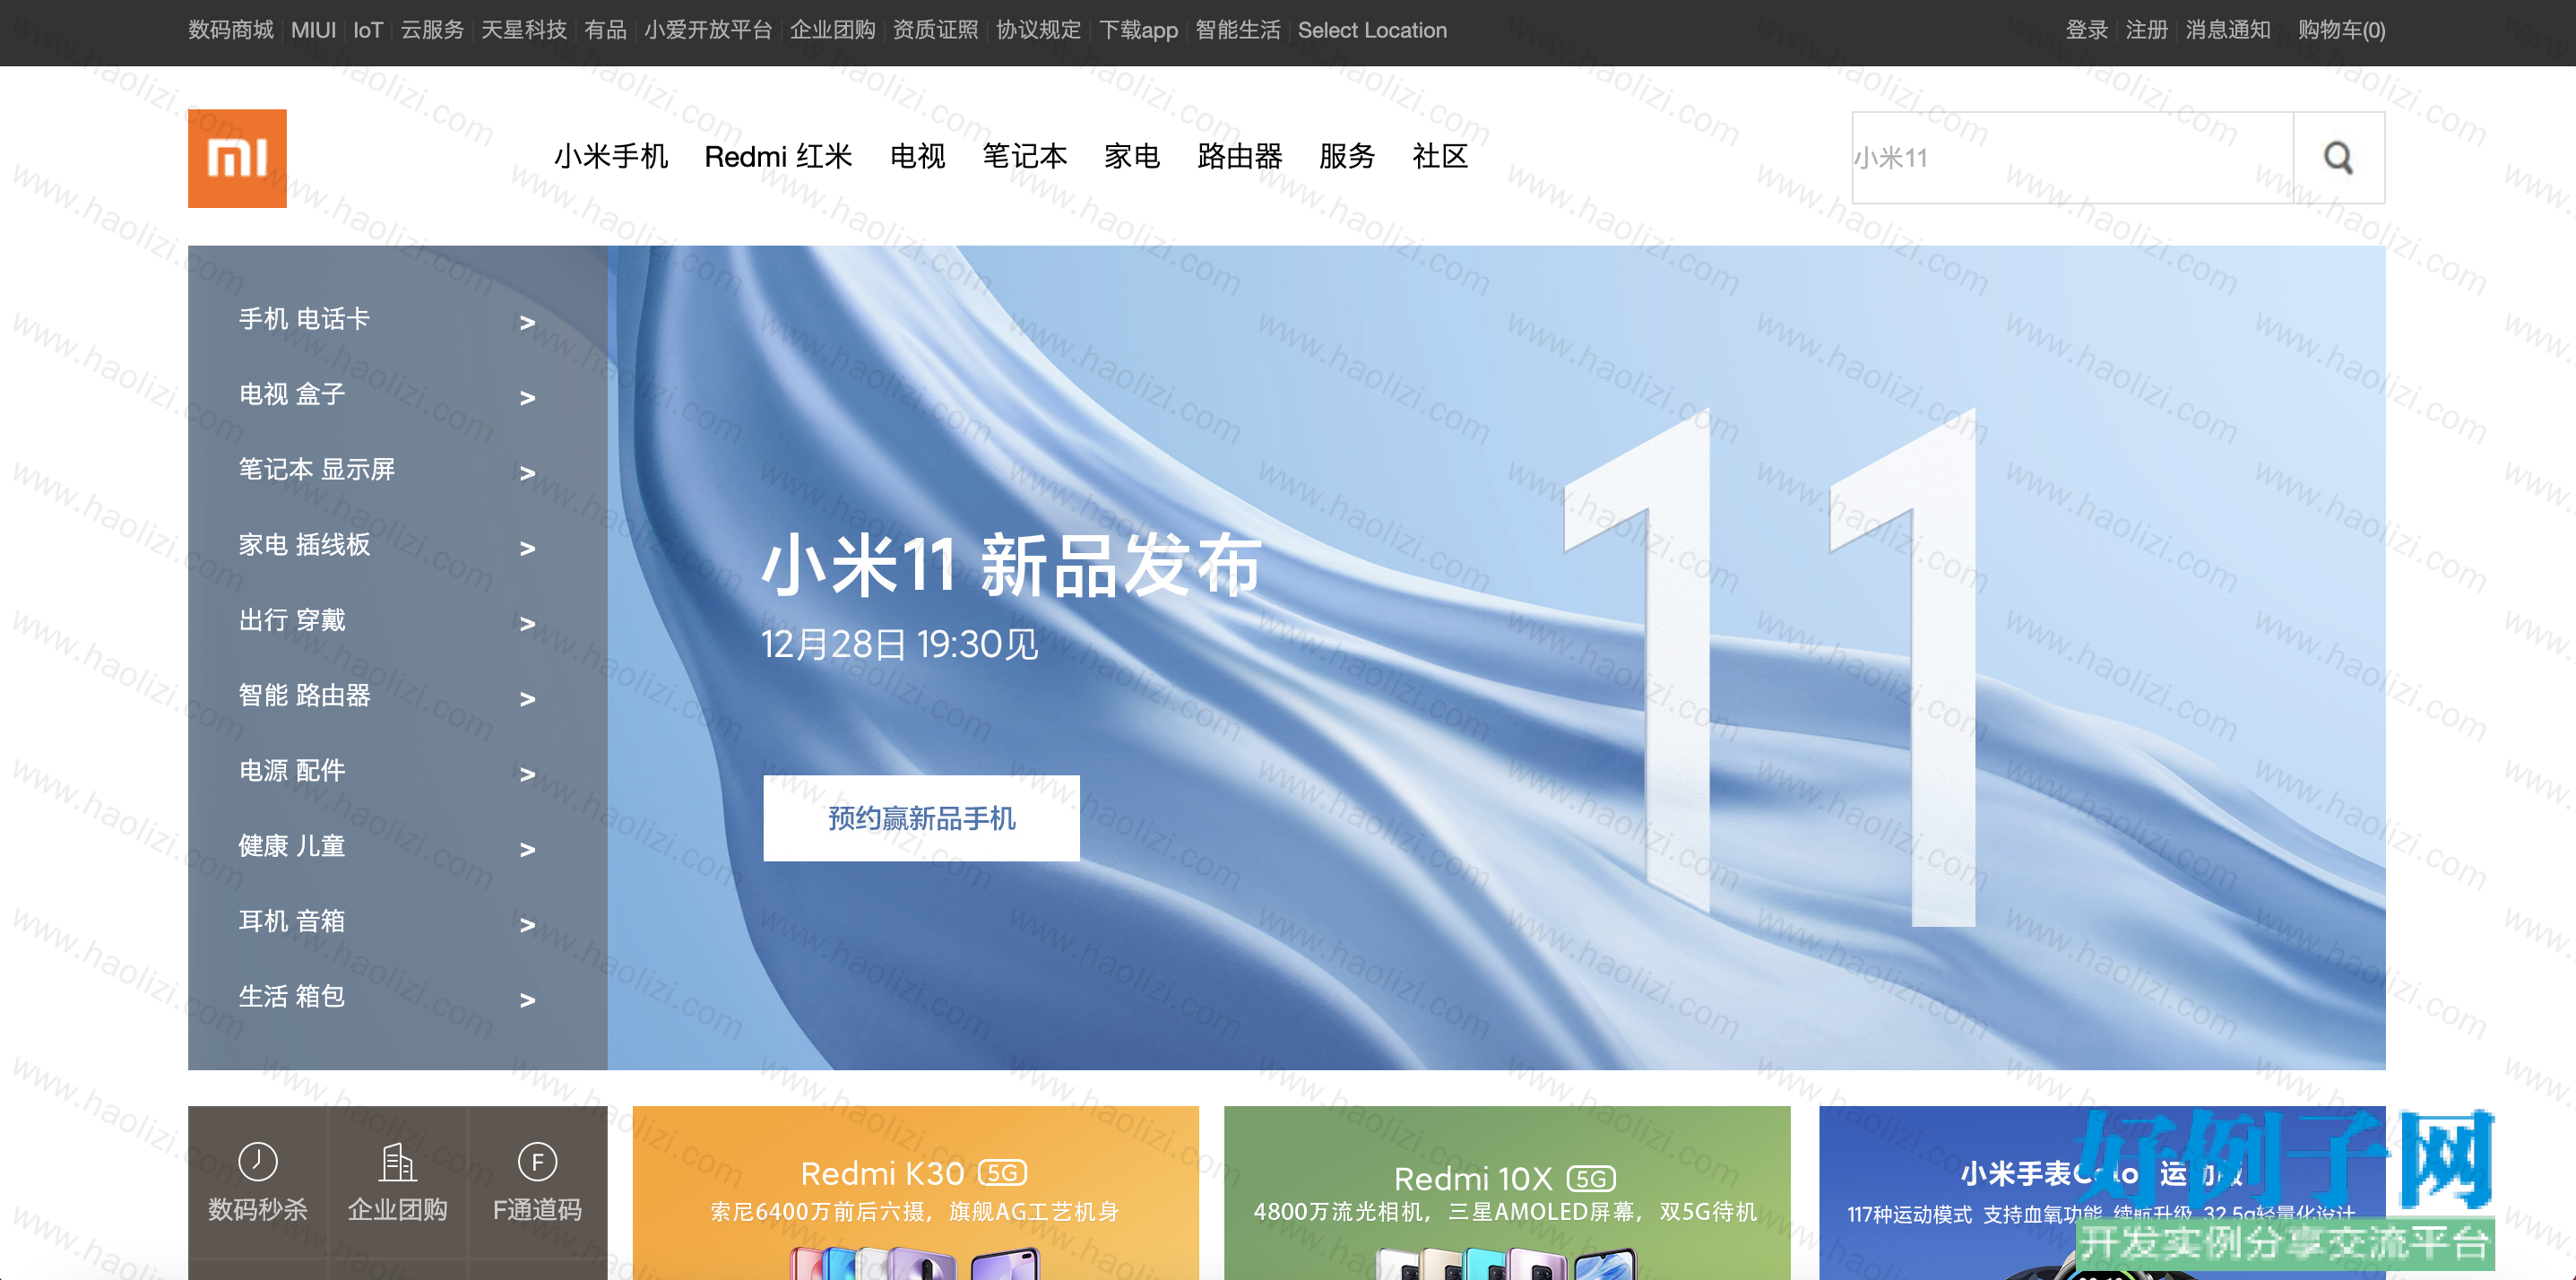This screenshot has height=1280, width=2576.
Task: Click the 数码商城 top link
Action: (231, 30)
